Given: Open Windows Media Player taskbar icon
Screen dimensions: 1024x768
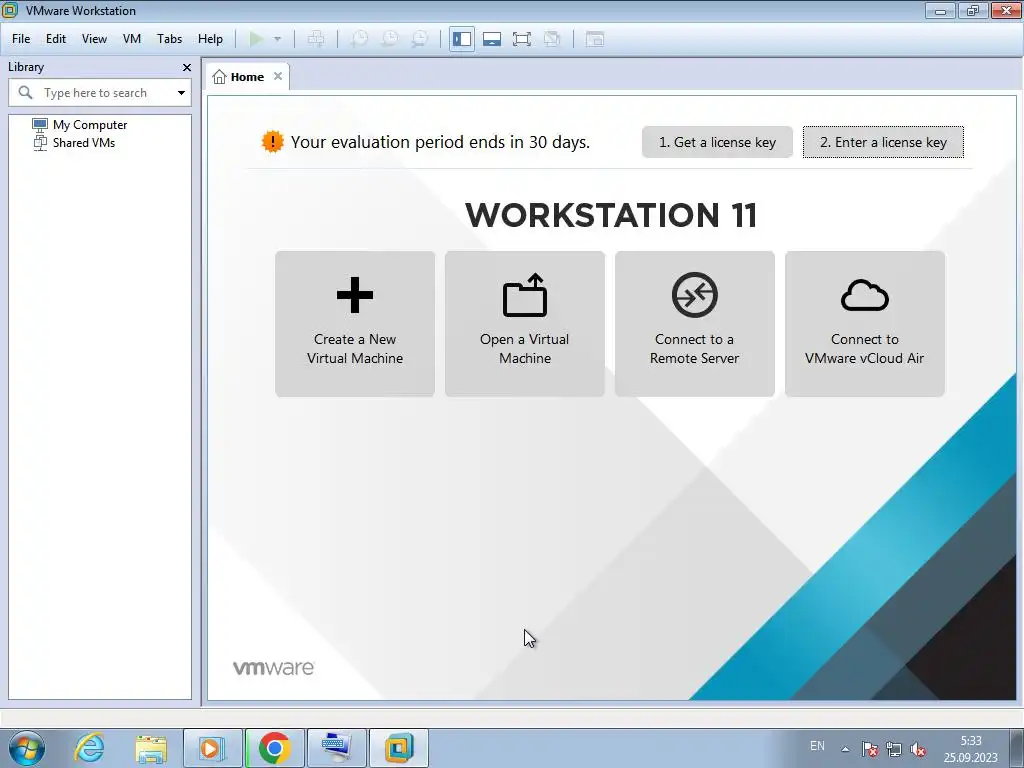Looking at the screenshot, I should (x=212, y=748).
